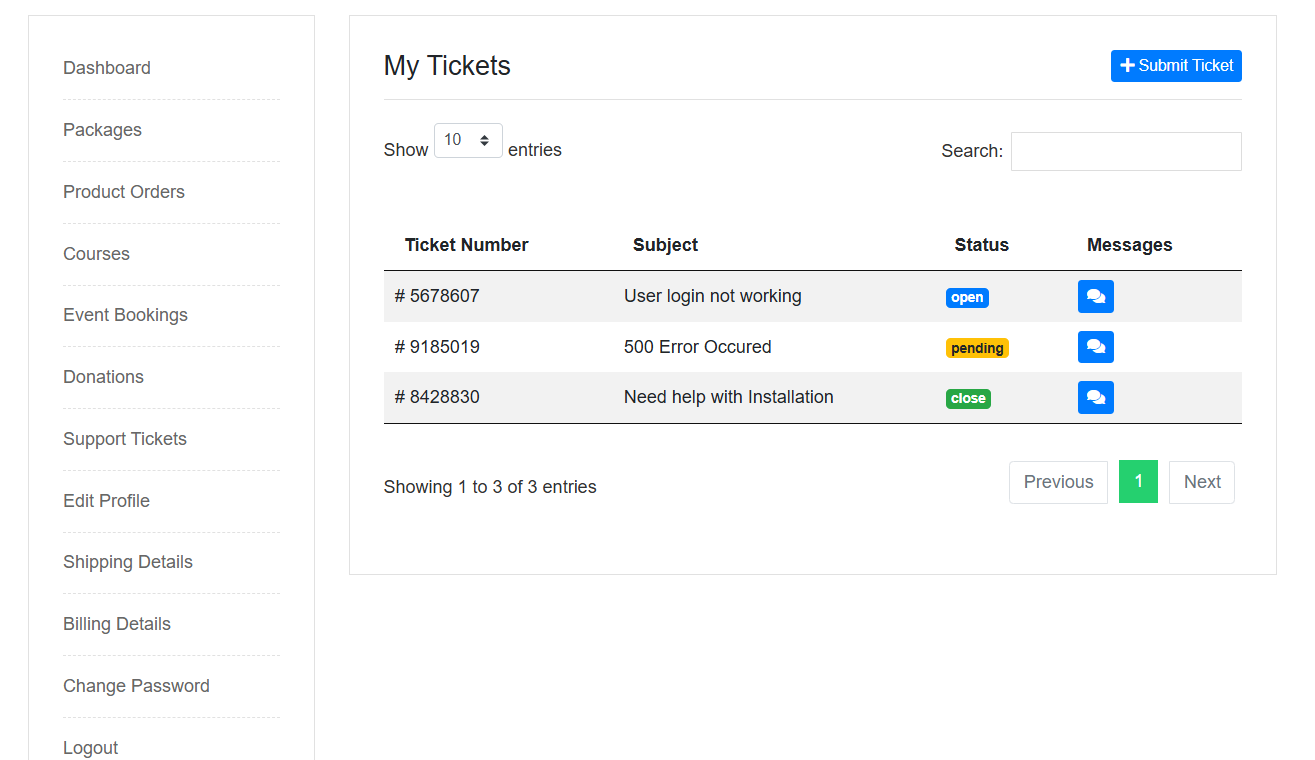Select page 1 in pagination
Image resolution: width=1315 pixels, height=760 pixels.
pos(1138,482)
